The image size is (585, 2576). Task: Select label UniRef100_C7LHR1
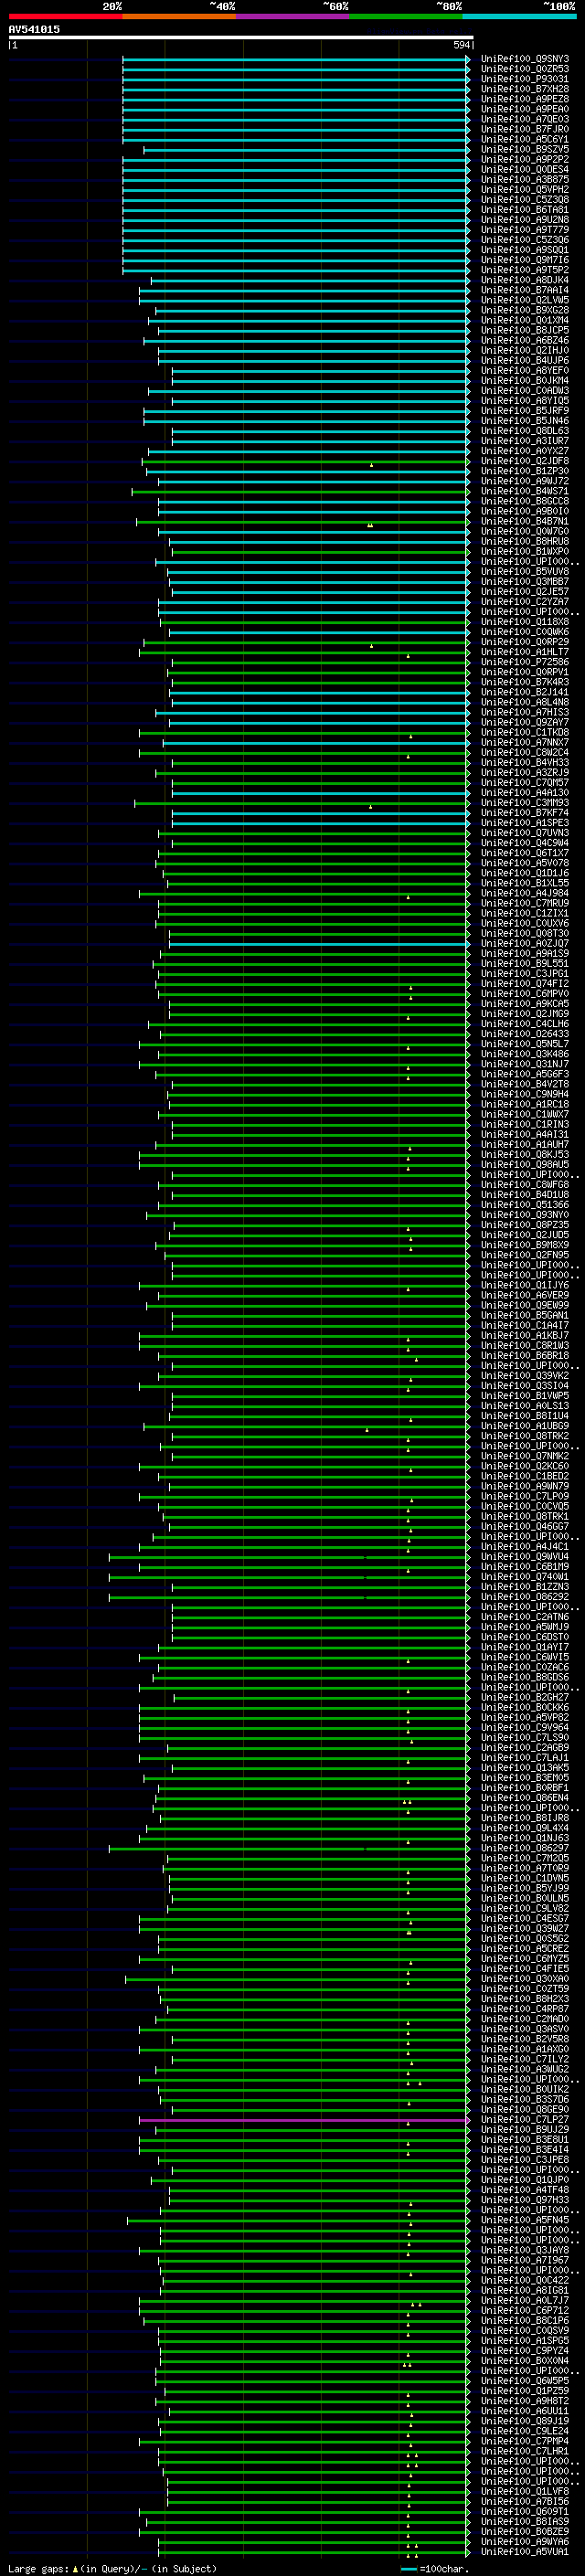(x=524, y=2452)
